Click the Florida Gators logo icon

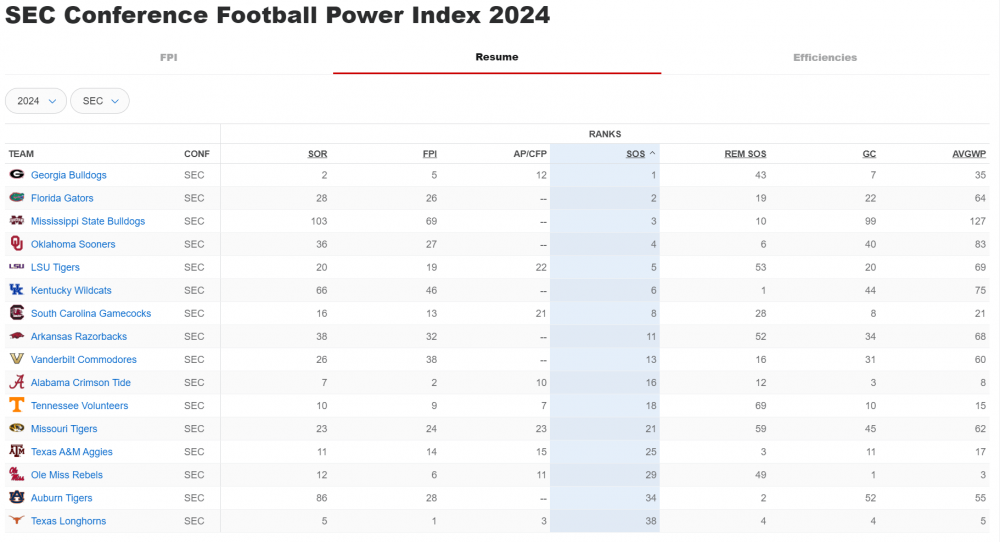(17, 198)
